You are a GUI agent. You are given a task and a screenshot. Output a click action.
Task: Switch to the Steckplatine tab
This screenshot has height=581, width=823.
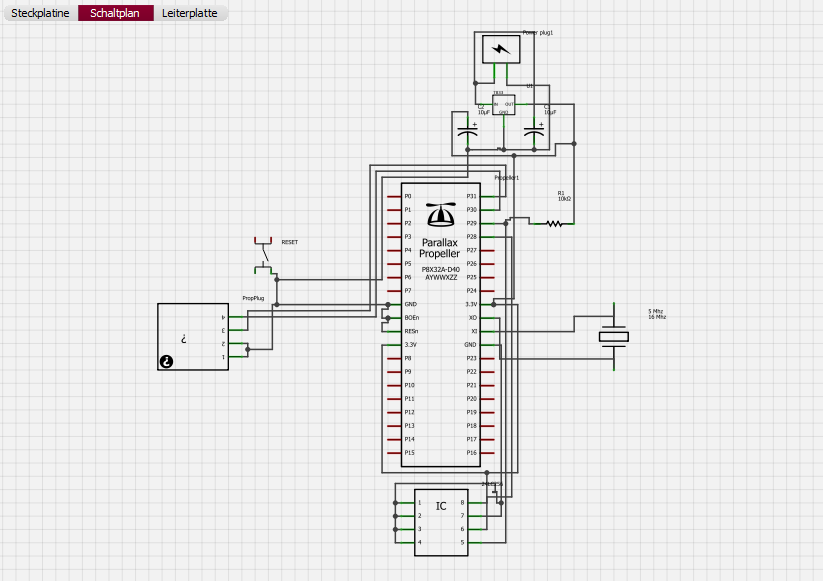tap(40, 14)
